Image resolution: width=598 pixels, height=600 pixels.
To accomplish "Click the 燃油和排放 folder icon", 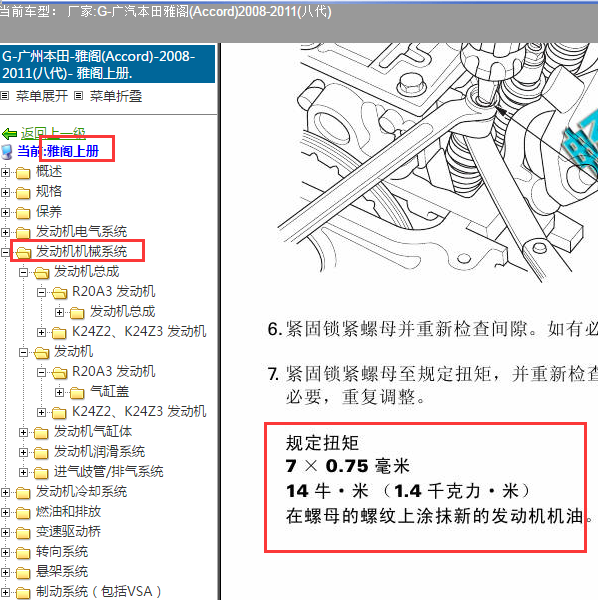I will pyautogui.click(x=23, y=512).
